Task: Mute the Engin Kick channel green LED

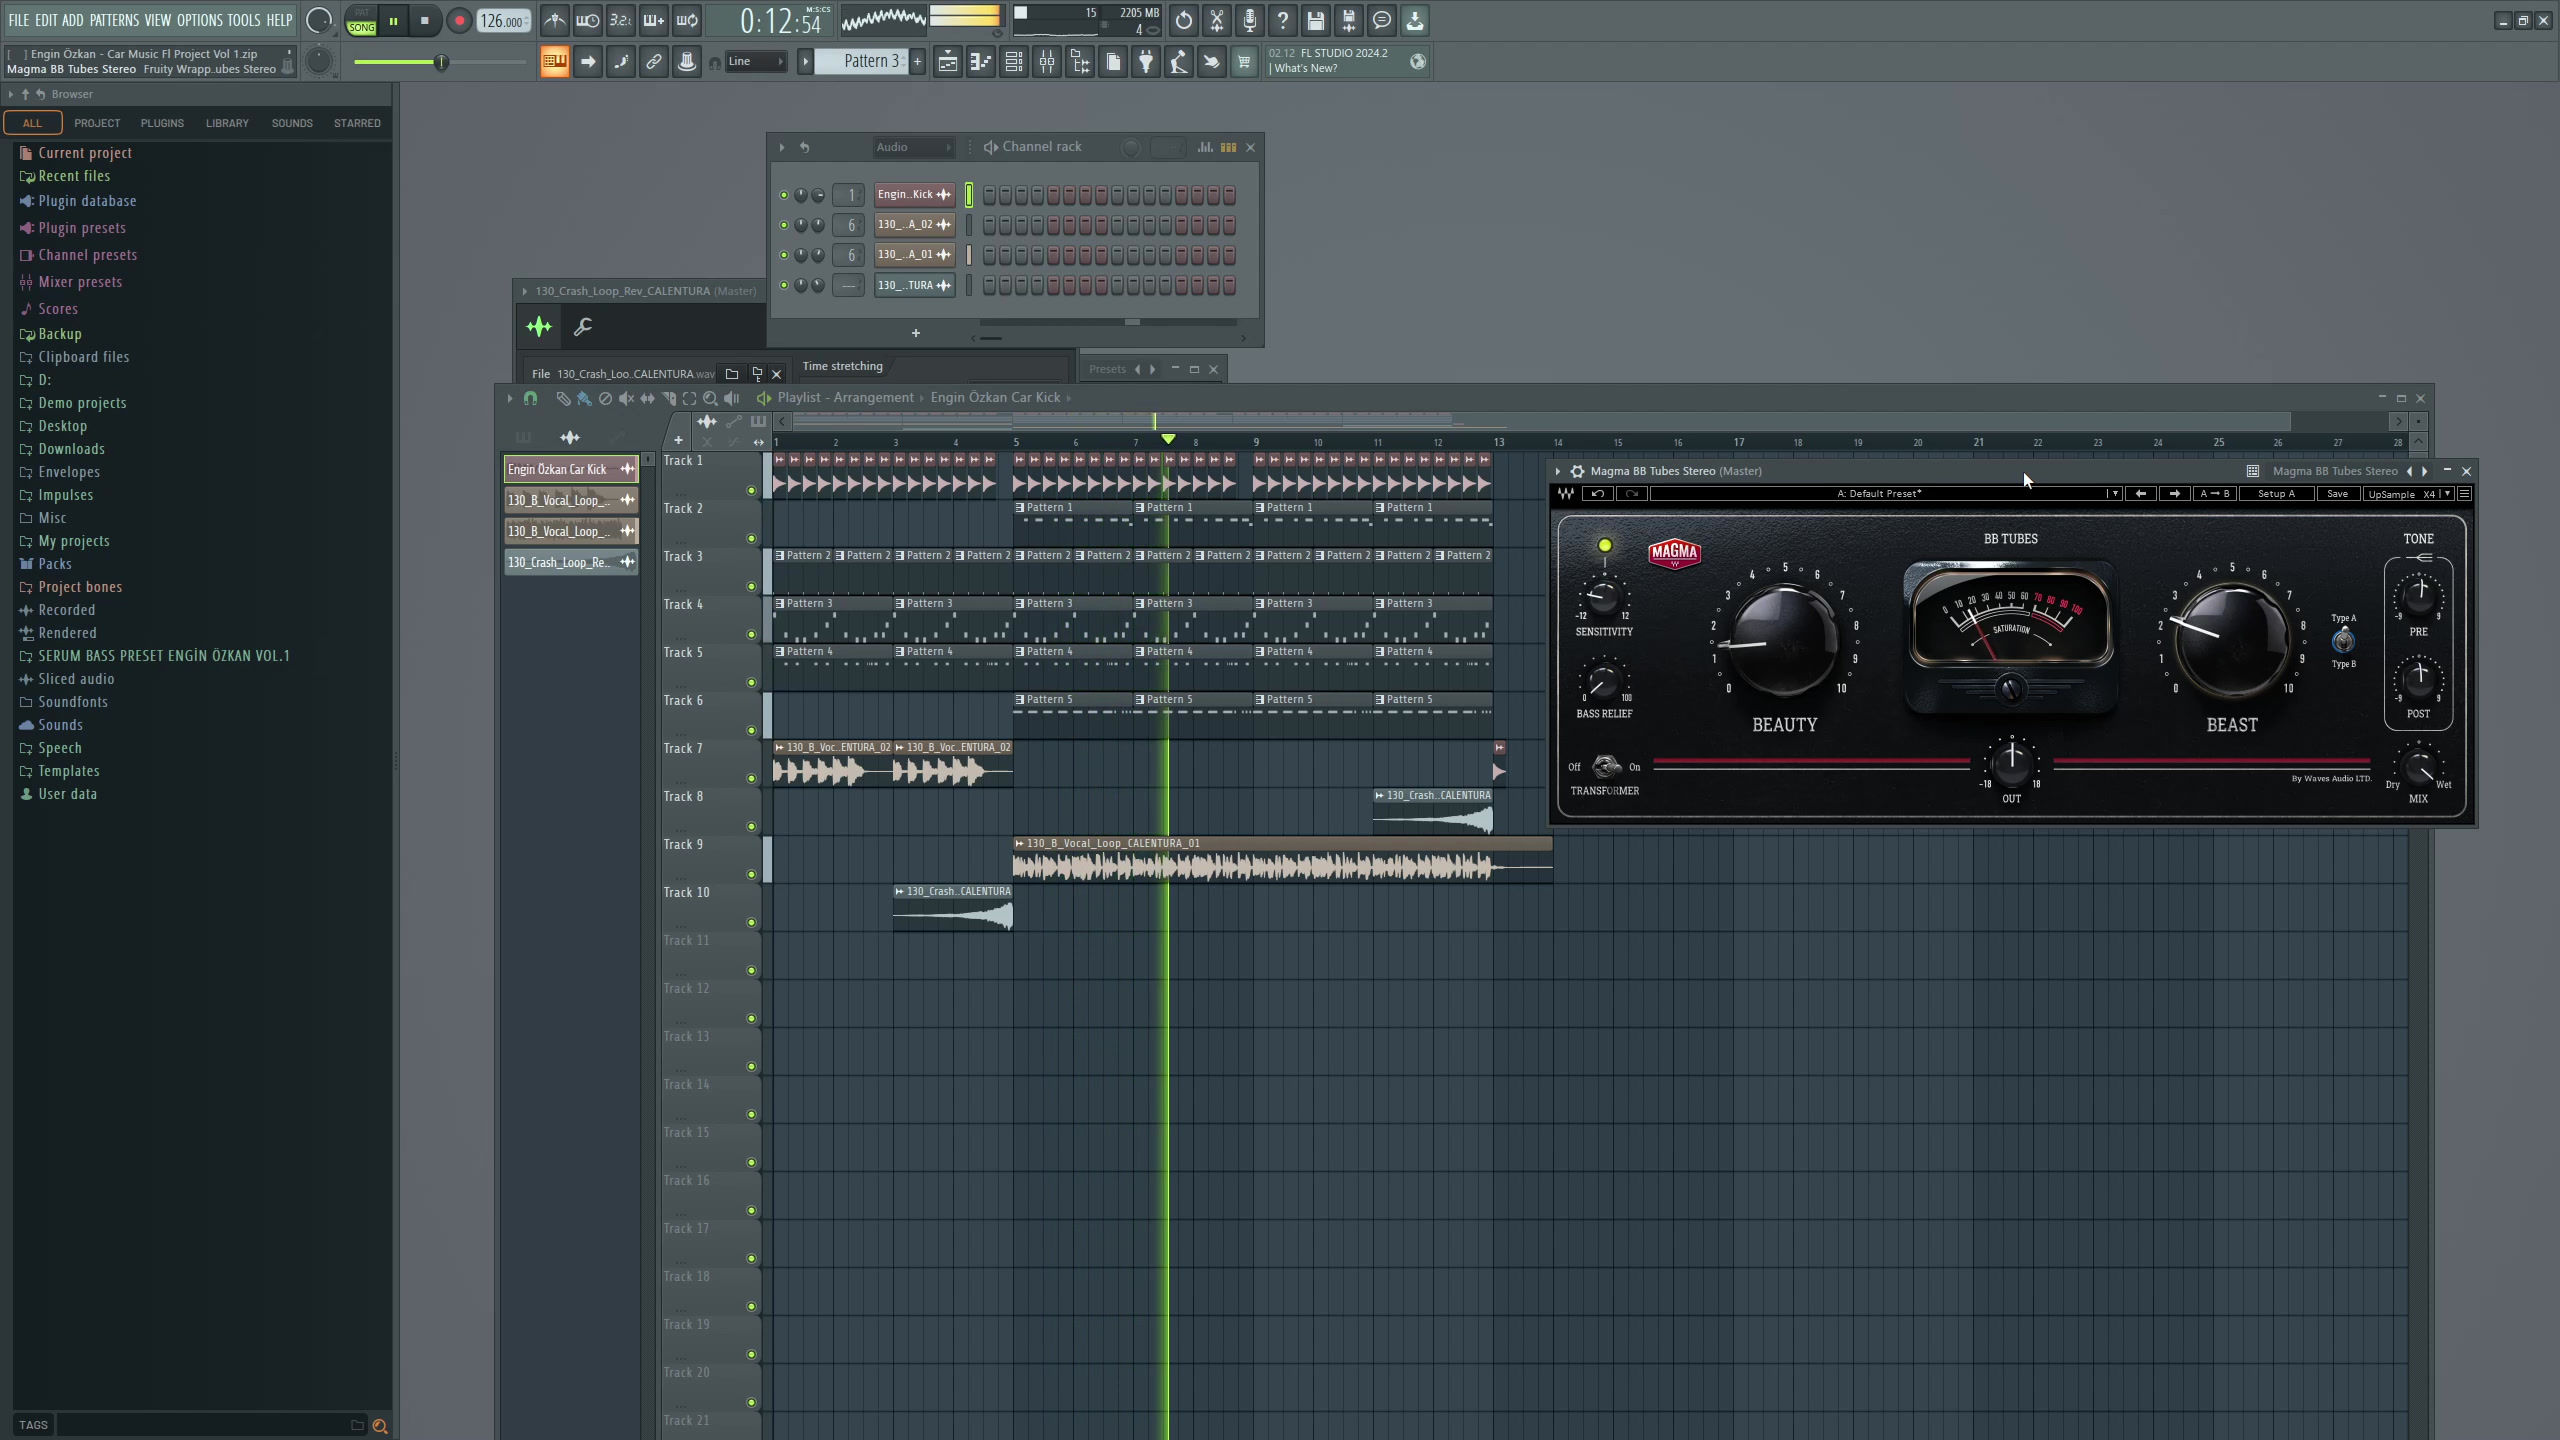Action: coord(784,195)
